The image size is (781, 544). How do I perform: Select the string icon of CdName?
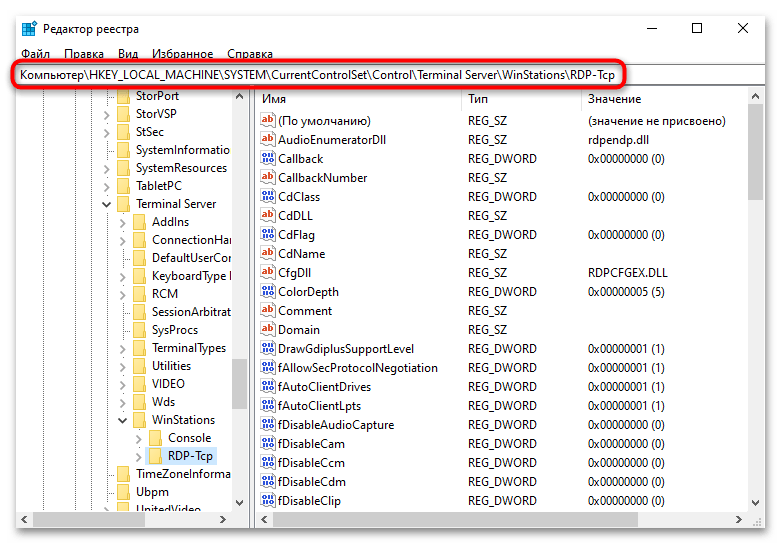coord(267,253)
